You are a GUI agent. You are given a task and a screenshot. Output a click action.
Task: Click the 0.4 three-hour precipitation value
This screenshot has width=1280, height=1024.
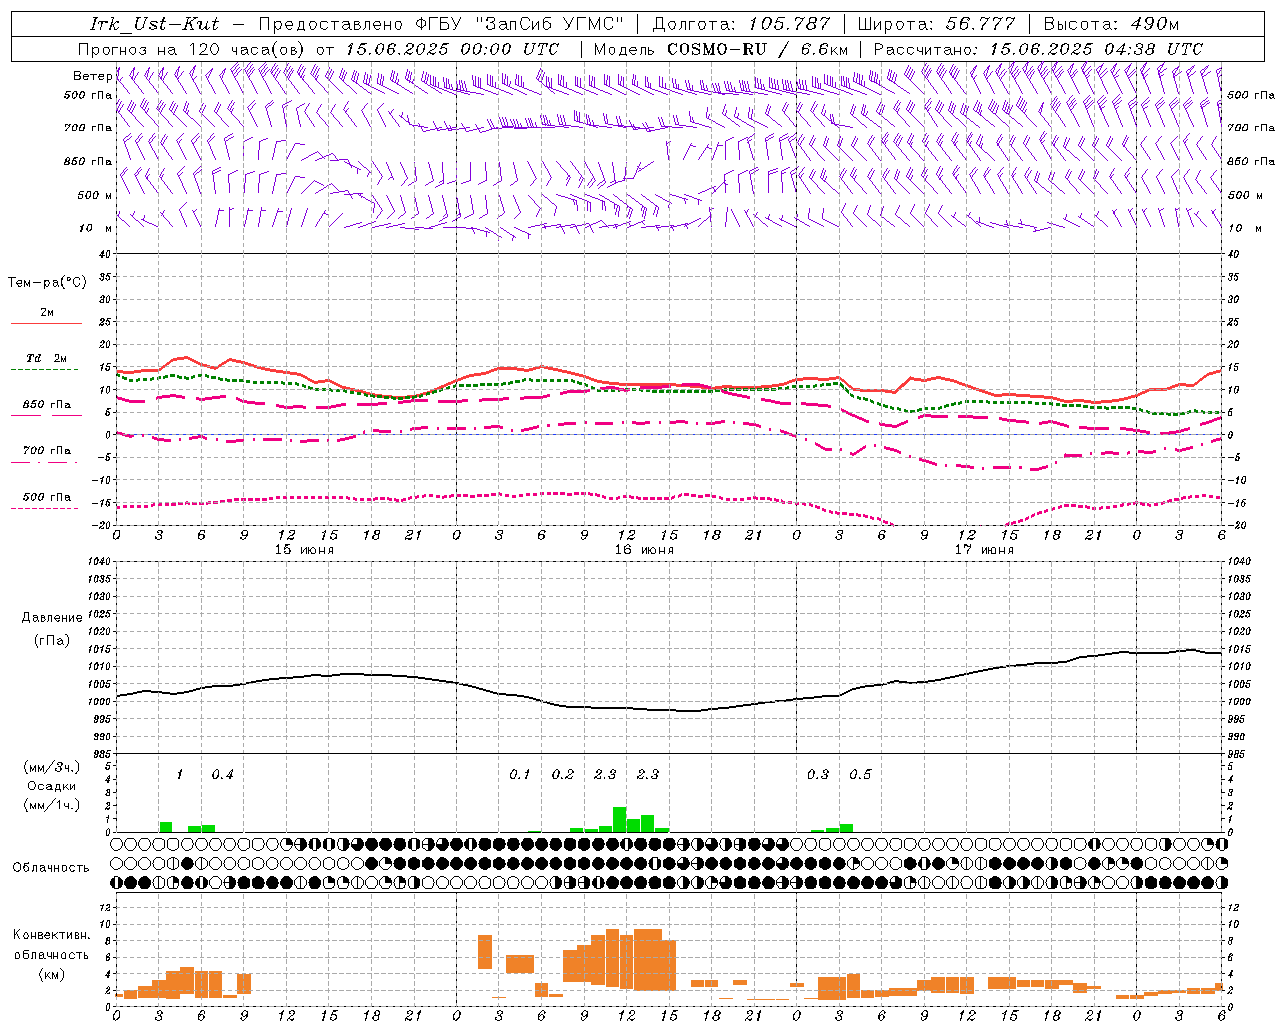222,775
